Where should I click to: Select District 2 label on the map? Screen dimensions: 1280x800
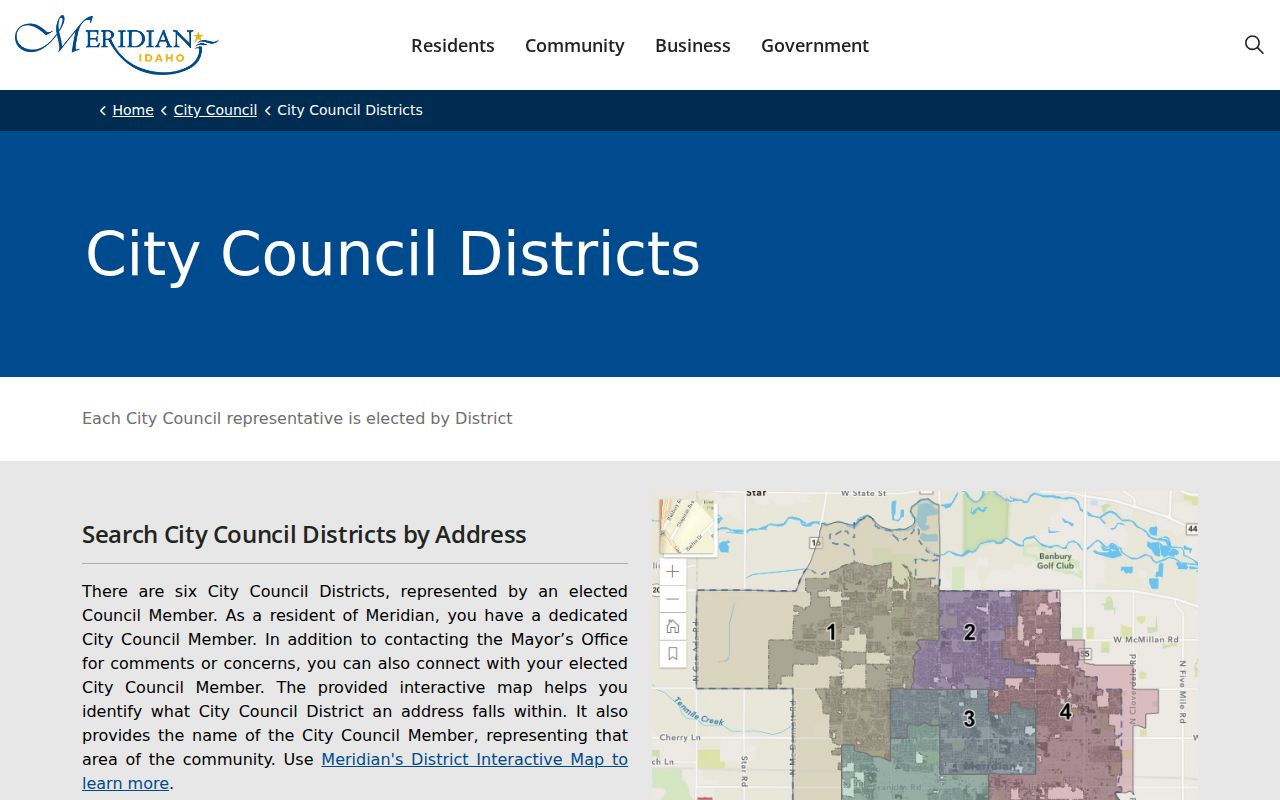coord(969,632)
